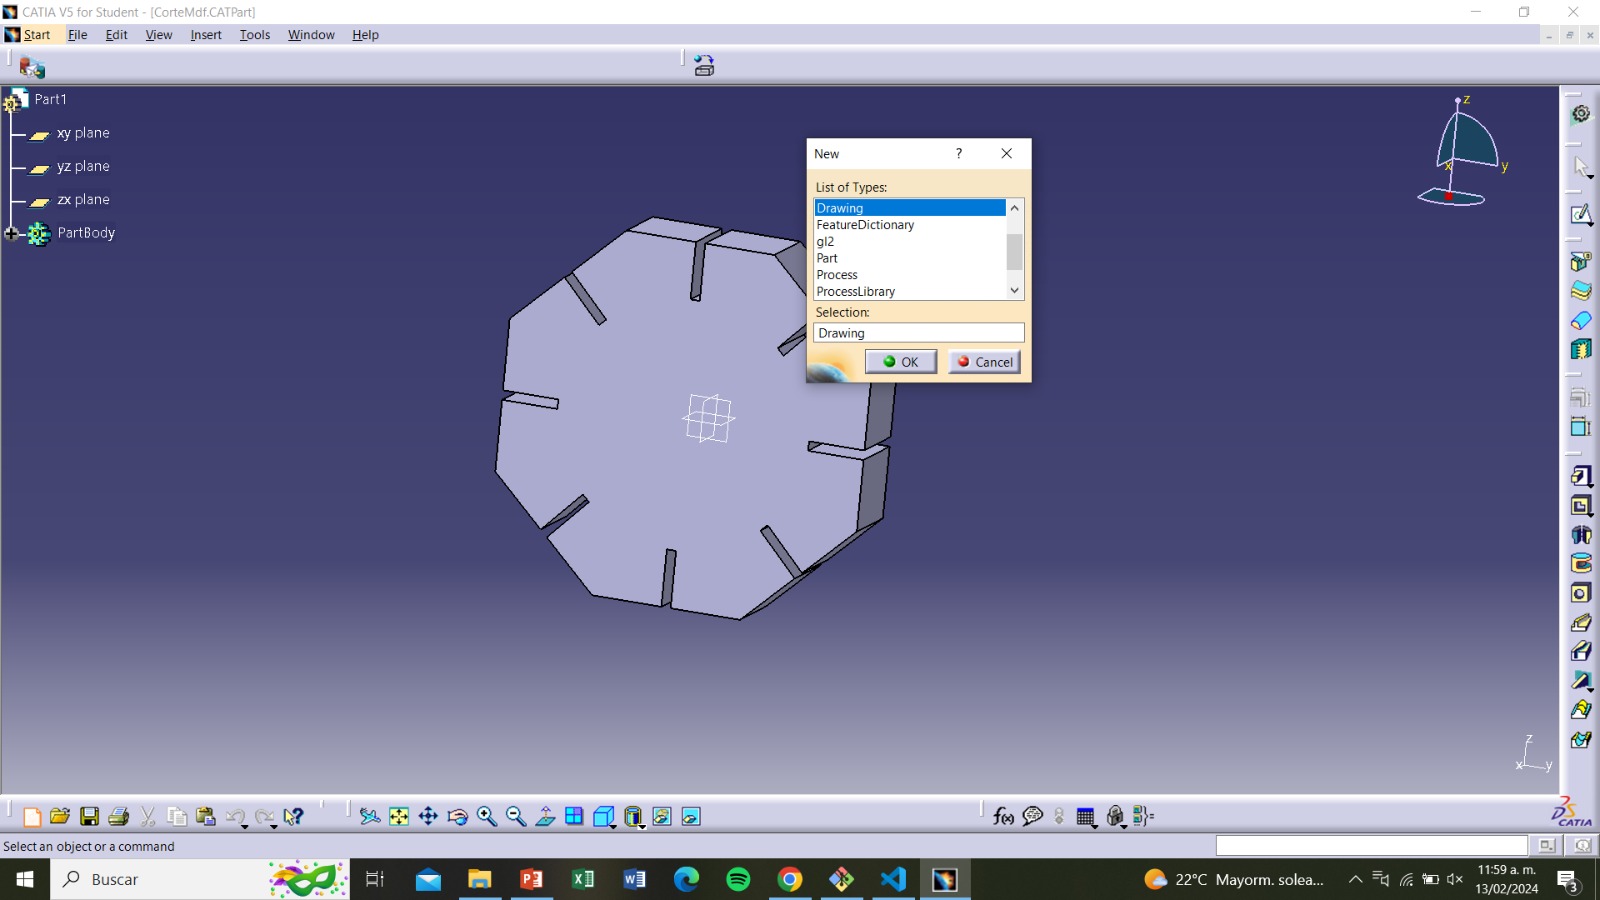The image size is (1600, 900).
Task: Select the Hole tool icon
Action: click(x=1581, y=593)
